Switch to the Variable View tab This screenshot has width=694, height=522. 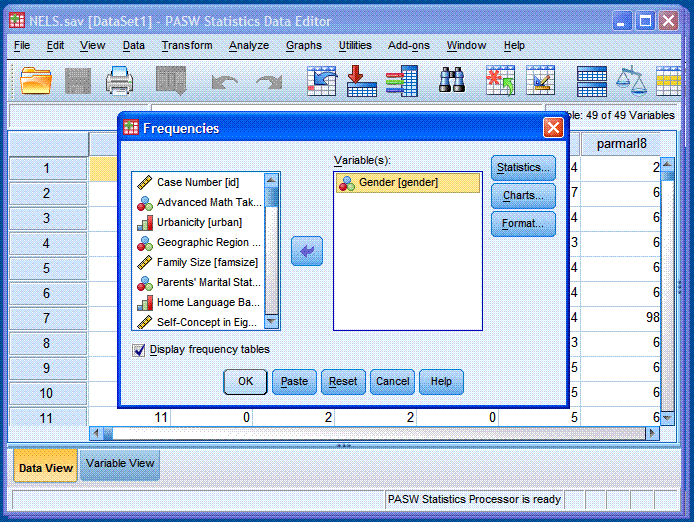tap(120, 464)
